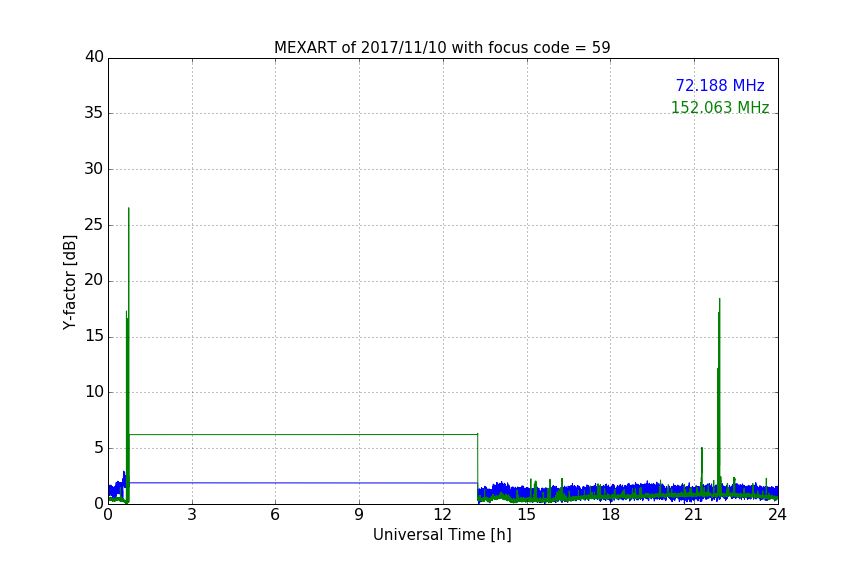Click the y-axis tick label '5'
This screenshot has height=576, width=864.
[x=99, y=448]
